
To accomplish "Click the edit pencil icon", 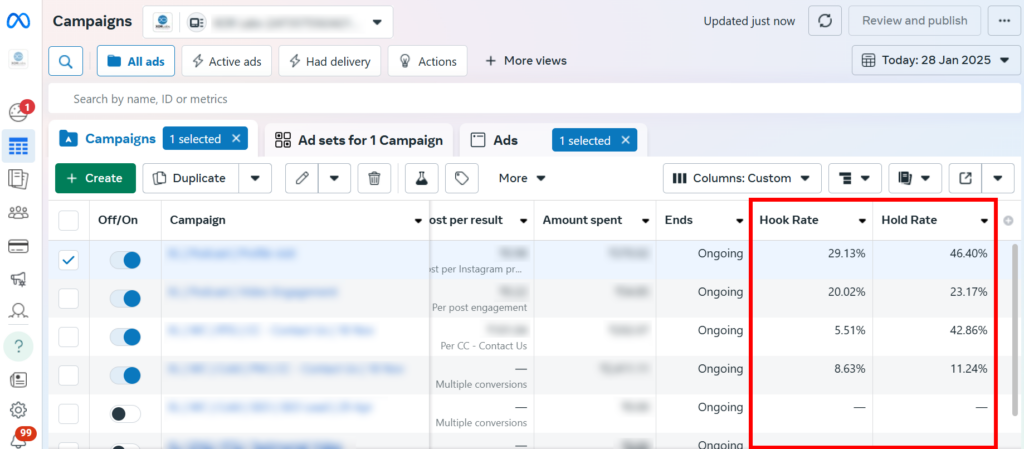I will 302,178.
